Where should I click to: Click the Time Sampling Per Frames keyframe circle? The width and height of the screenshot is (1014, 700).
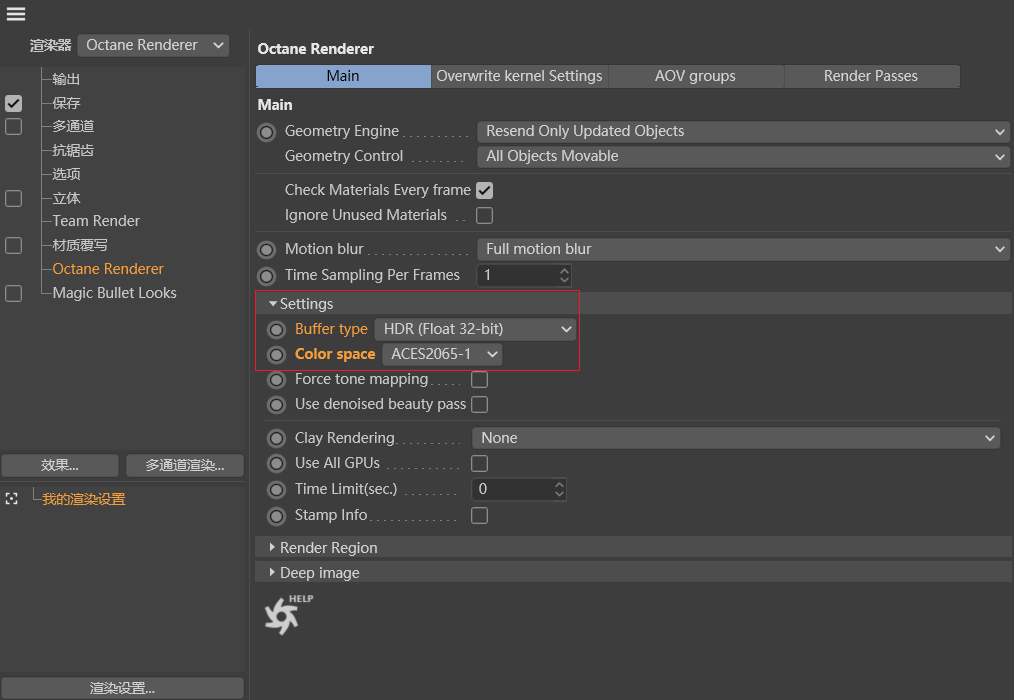[x=266, y=276]
